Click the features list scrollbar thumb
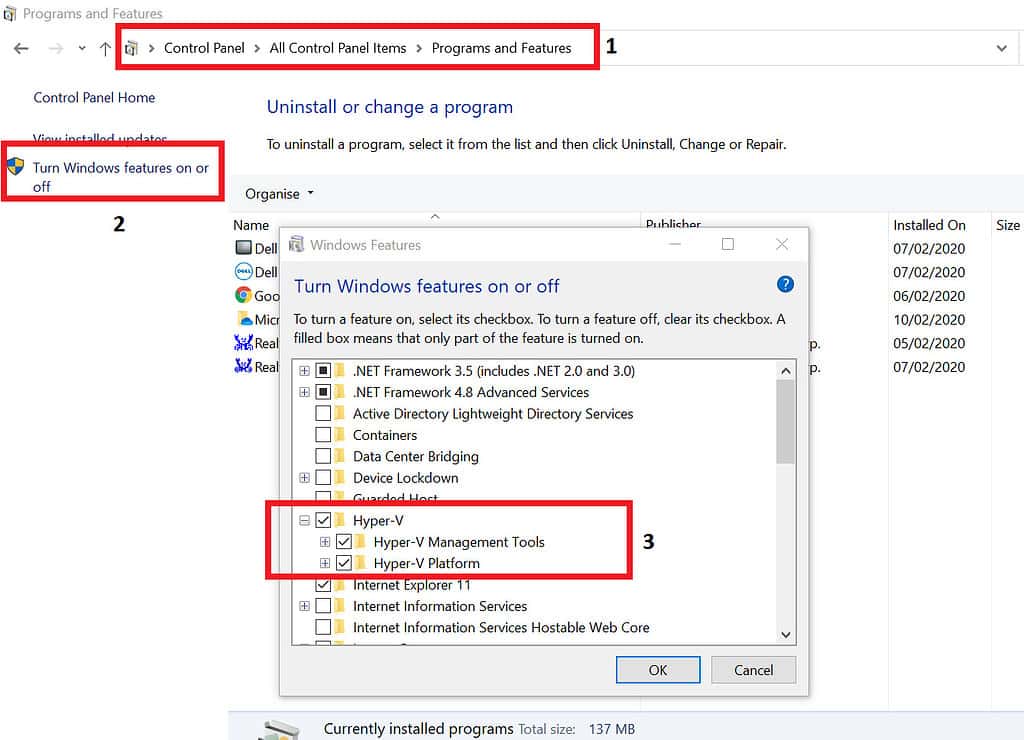This screenshot has width=1024, height=740. [x=786, y=422]
